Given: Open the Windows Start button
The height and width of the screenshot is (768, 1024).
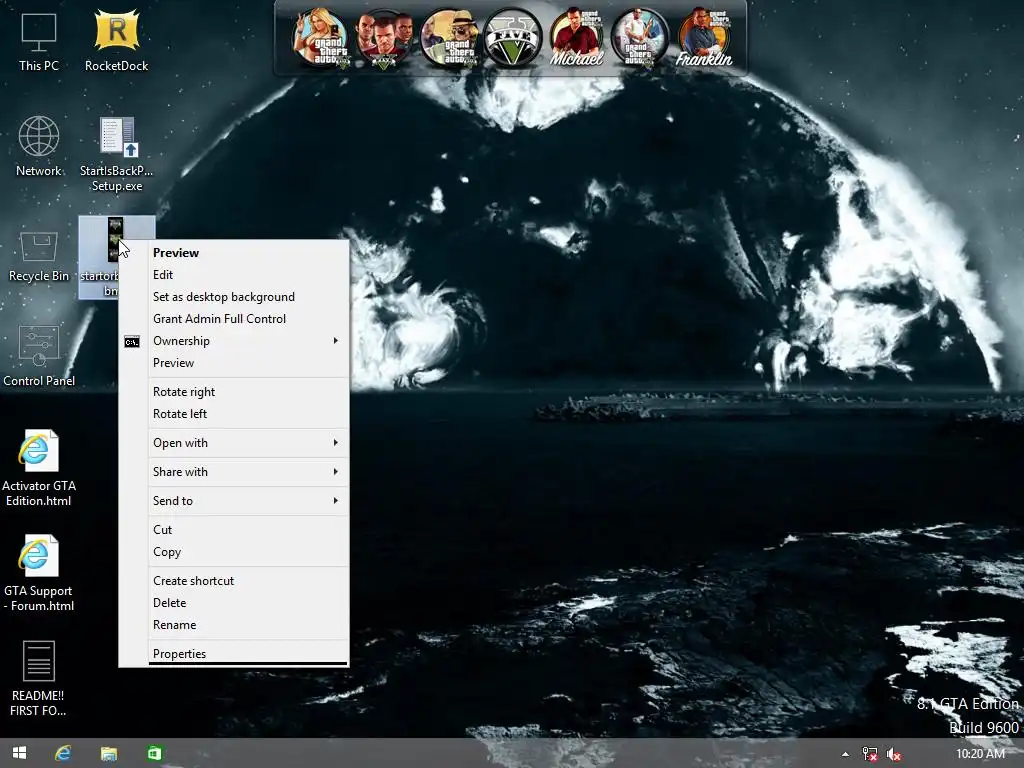Looking at the screenshot, I should pyautogui.click(x=20, y=753).
